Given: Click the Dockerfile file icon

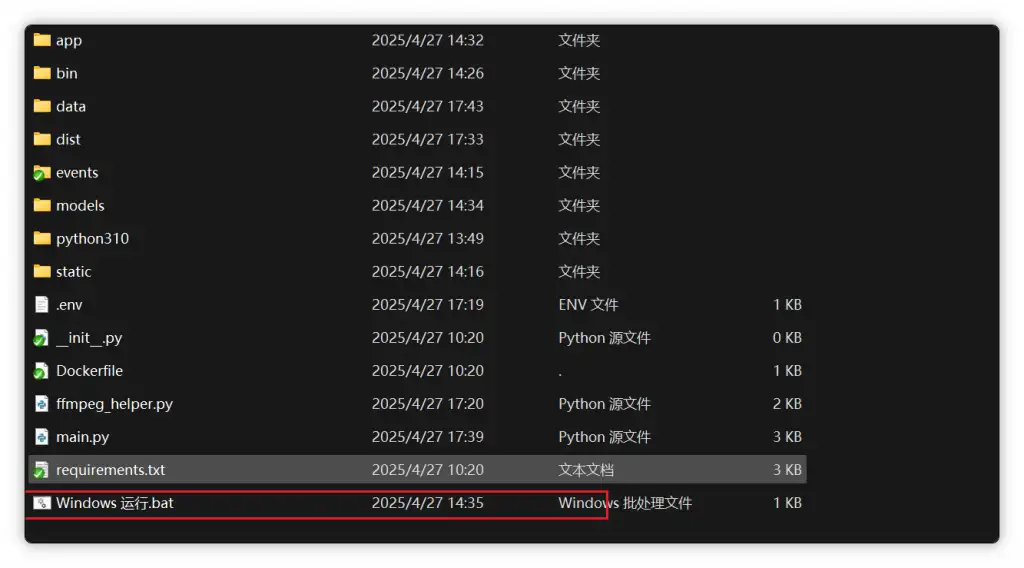Looking at the screenshot, I should point(41,371).
